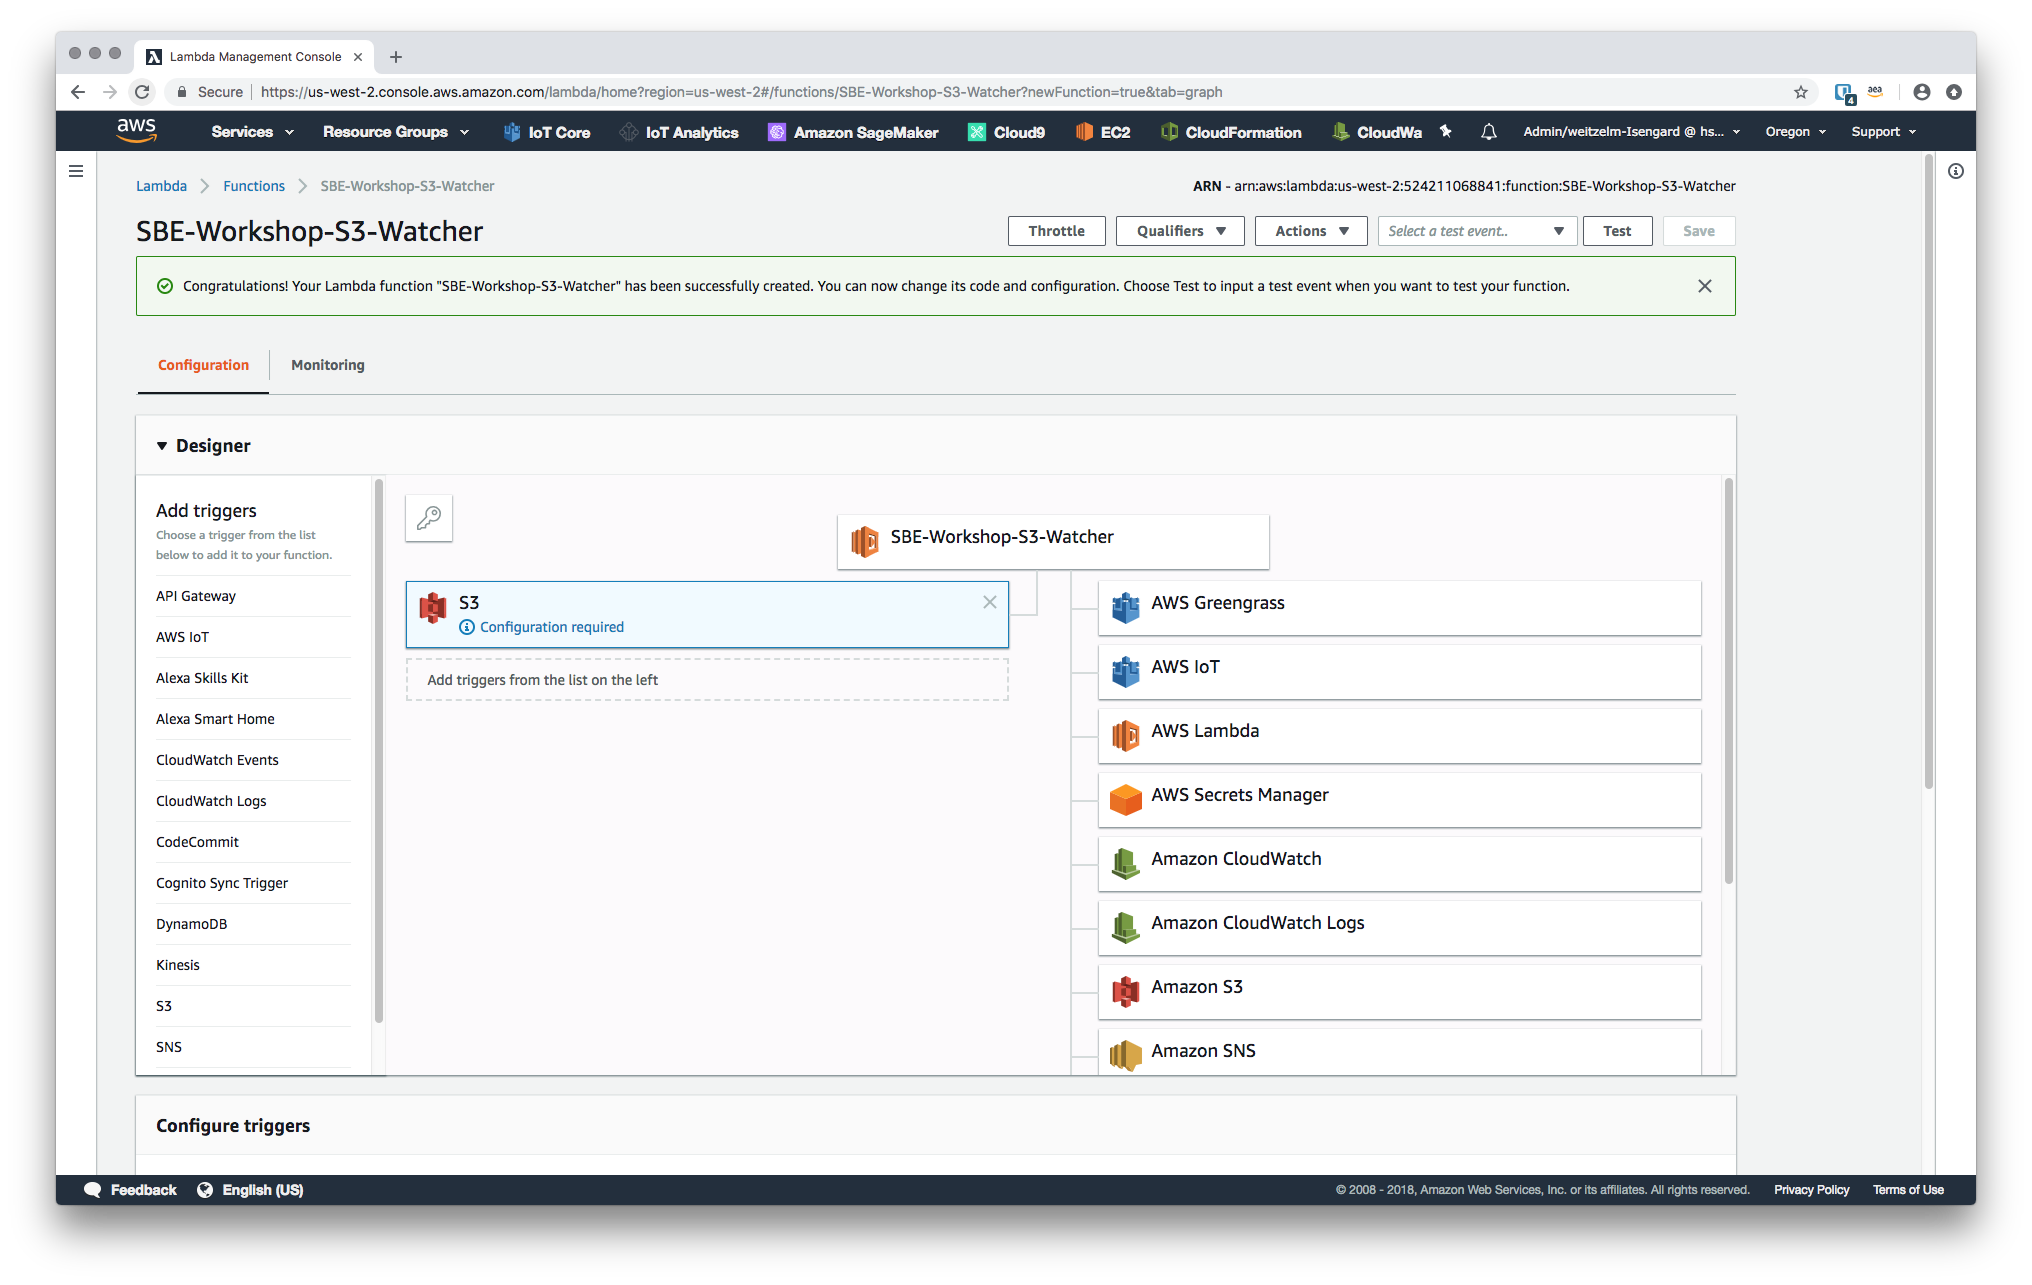This screenshot has height=1285, width=2032.
Task: Click the Amazon S3 resource icon
Action: (1126, 990)
